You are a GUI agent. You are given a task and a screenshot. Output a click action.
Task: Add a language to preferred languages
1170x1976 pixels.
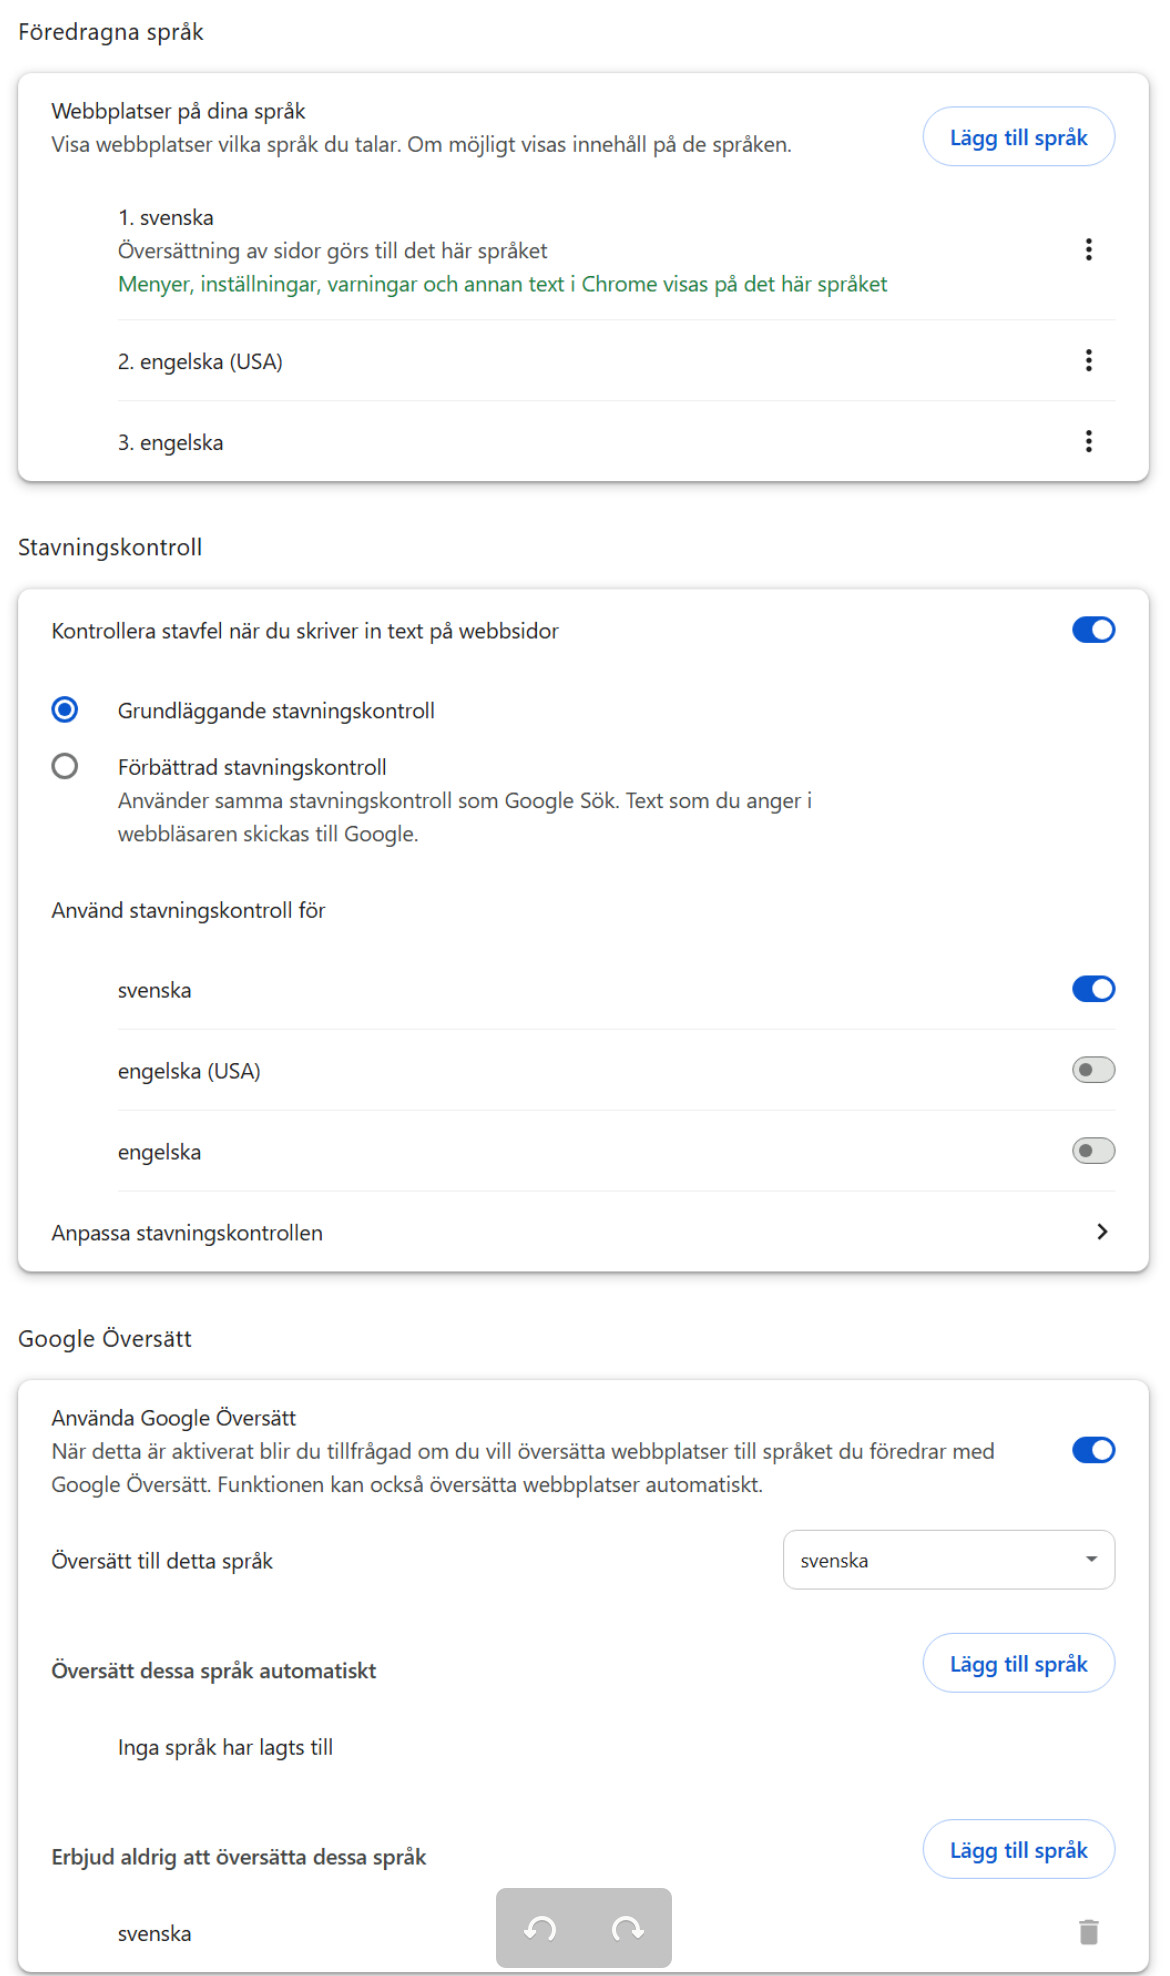tap(1018, 137)
